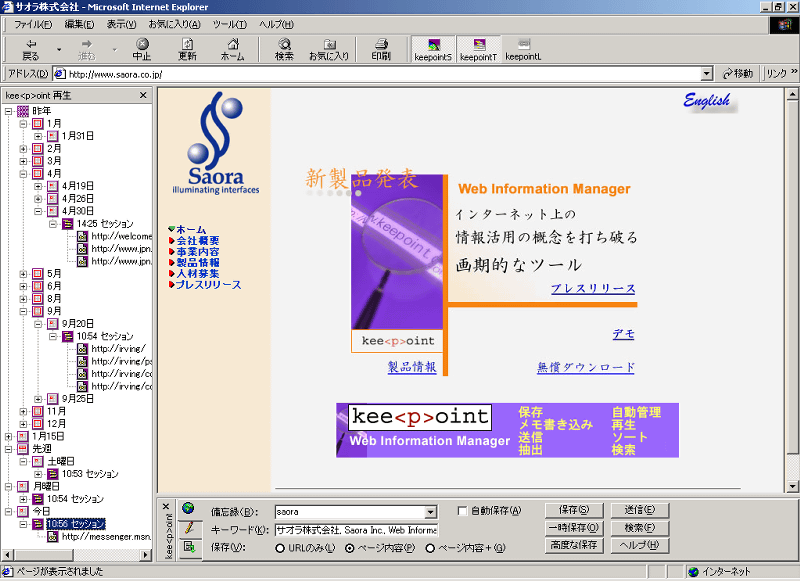Open the 編集(E) menu
The height and width of the screenshot is (581, 800).
79,24
